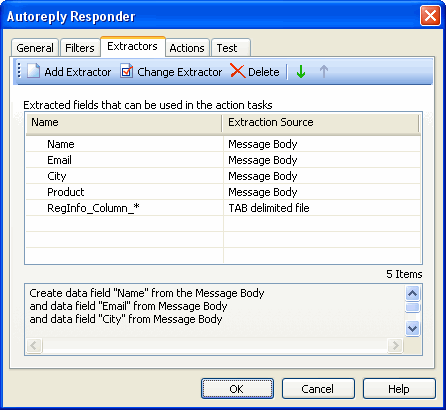Click description box scroll down arrow
The height and width of the screenshot is (410, 446).
(413, 329)
